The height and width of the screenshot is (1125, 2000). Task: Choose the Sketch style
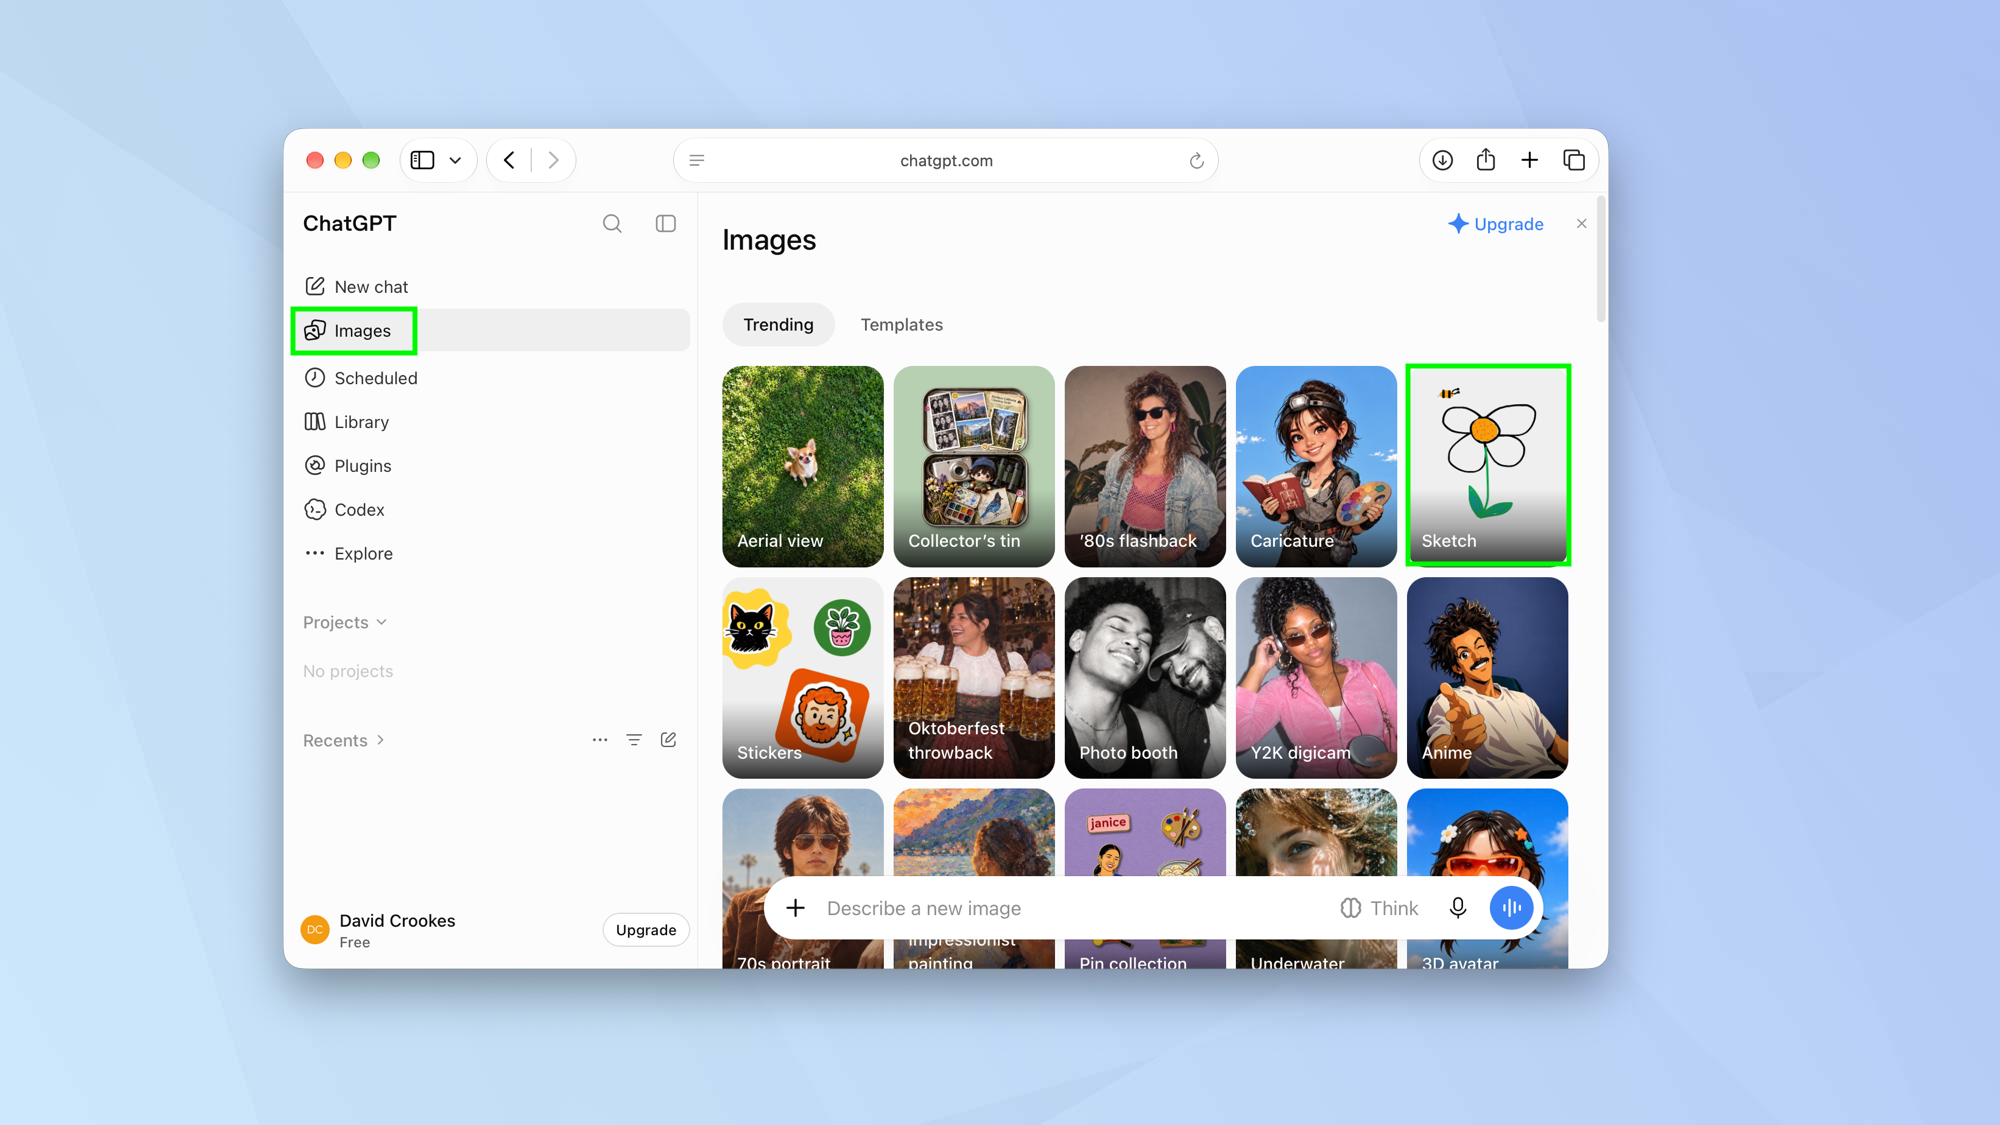[1488, 466]
